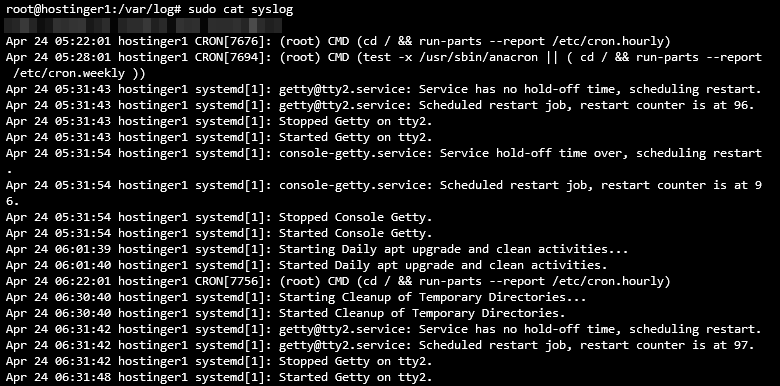This screenshot has height=386, width=780.
Task: Click 'Starting Daily apt upgrade' log line
Action: (x=317, y=249)
